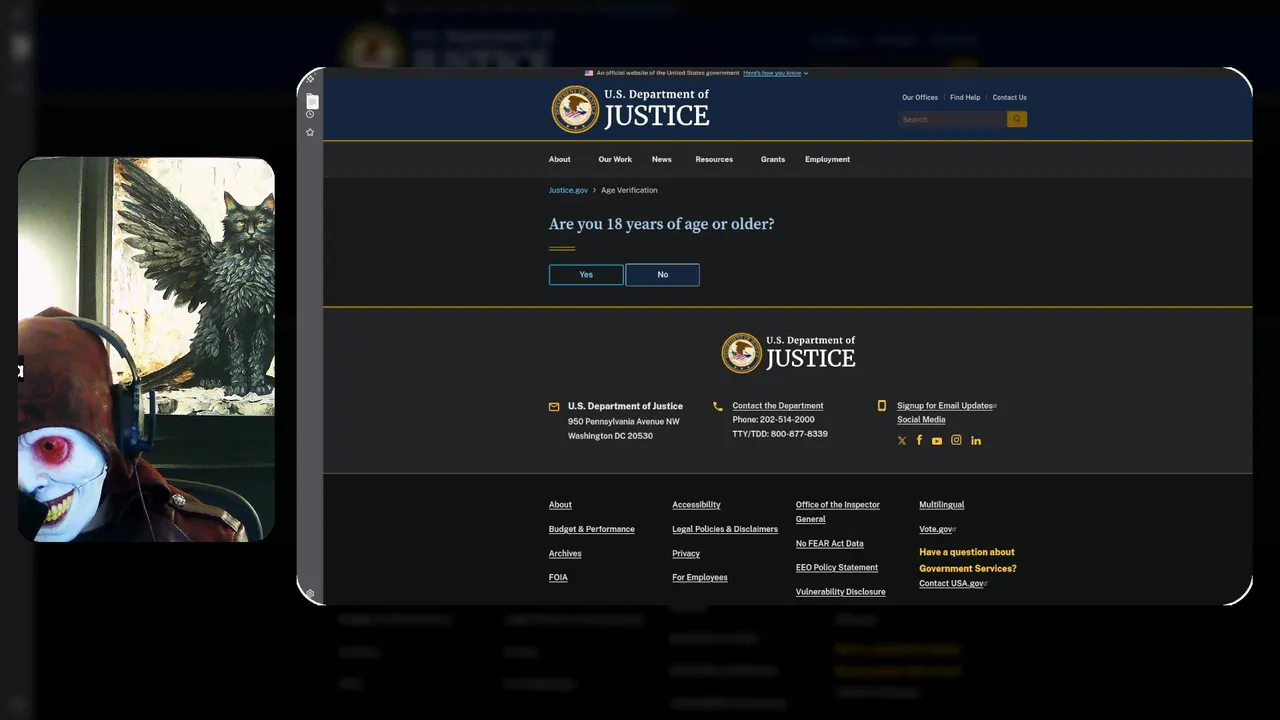Click the yellow search magnifier button
This screenshot has height=720, width=1280.
(1017, 119)
